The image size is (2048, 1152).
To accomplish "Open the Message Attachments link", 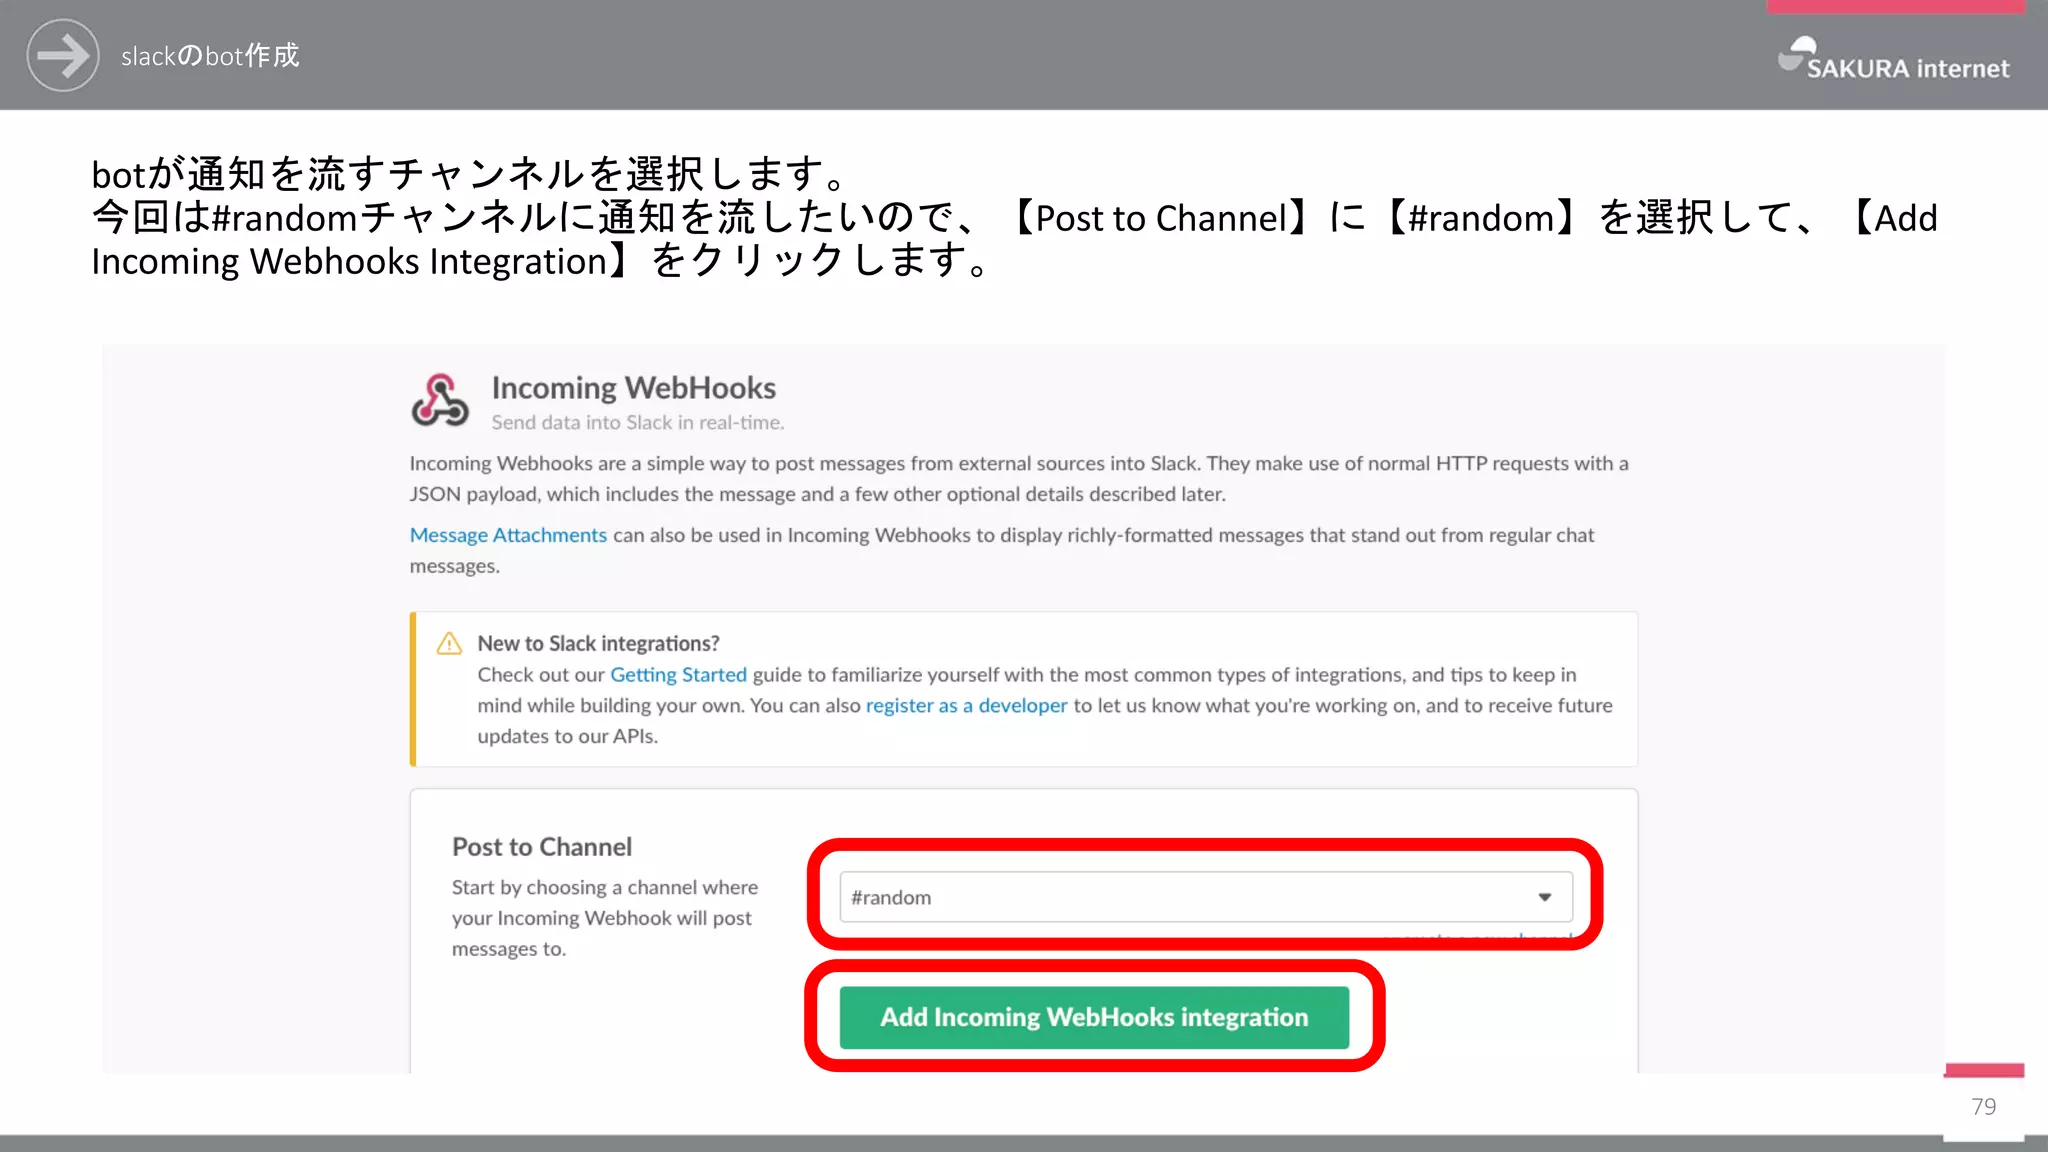I will click(x=508, y=535).
